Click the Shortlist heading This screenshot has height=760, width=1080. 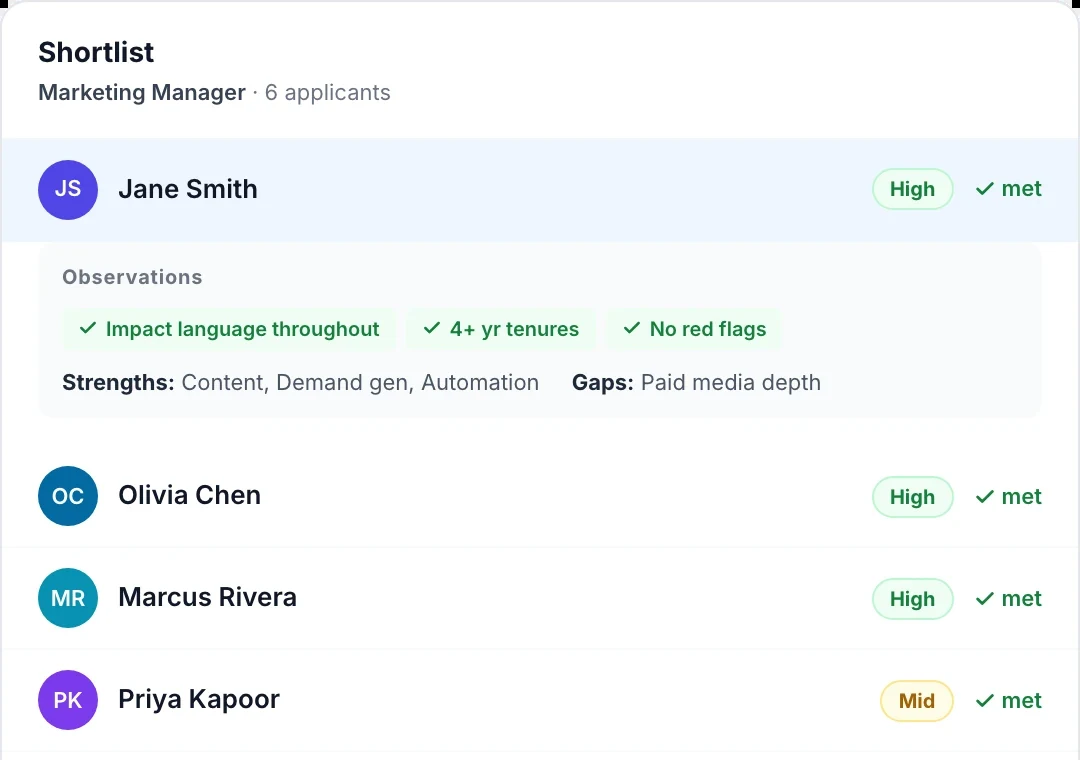click(96, 52)
